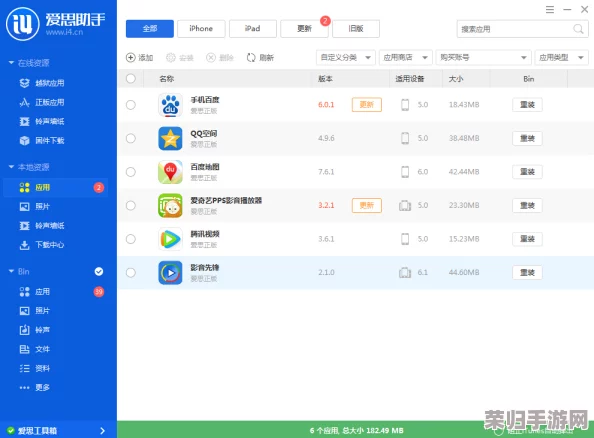Switch to the 旧版 tab
This screenshot has height=438, width=594.
[356, 29]
